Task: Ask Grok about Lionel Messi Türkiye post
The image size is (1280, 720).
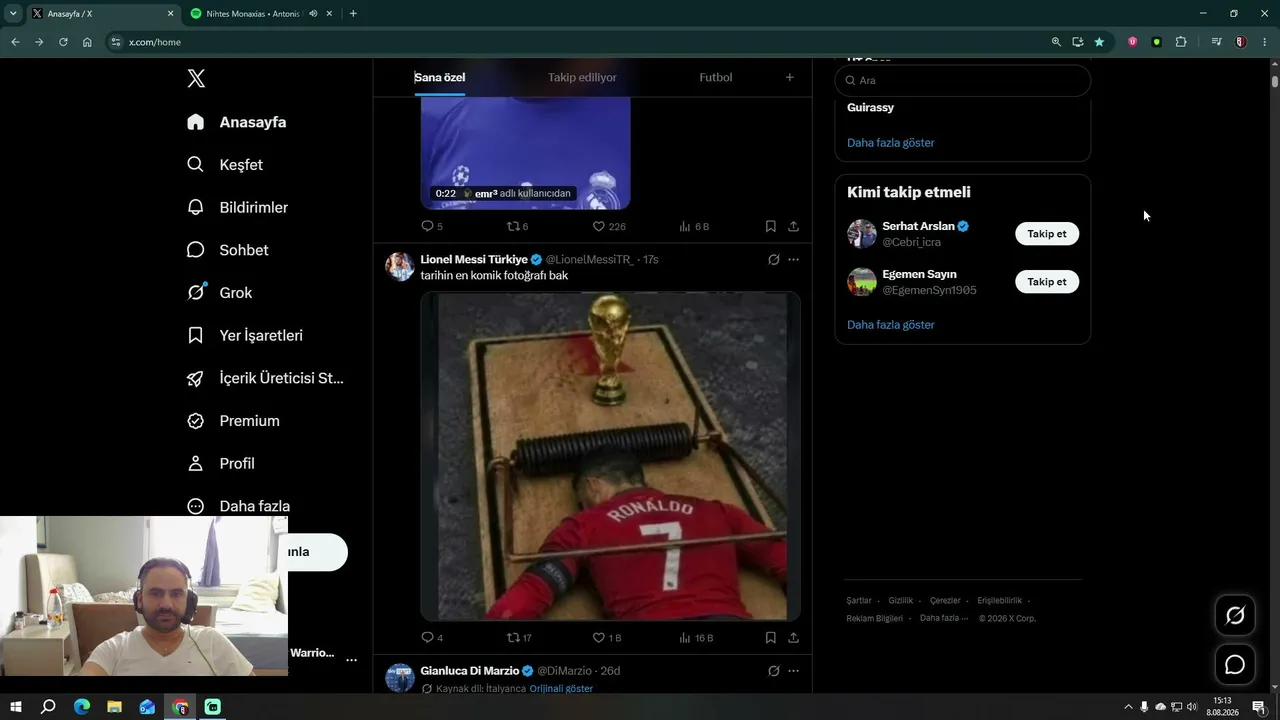Action: 774,260
